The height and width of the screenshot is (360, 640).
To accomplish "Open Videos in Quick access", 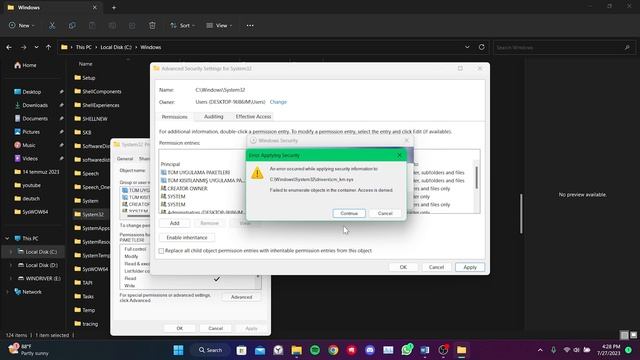I will pos(26,158).
